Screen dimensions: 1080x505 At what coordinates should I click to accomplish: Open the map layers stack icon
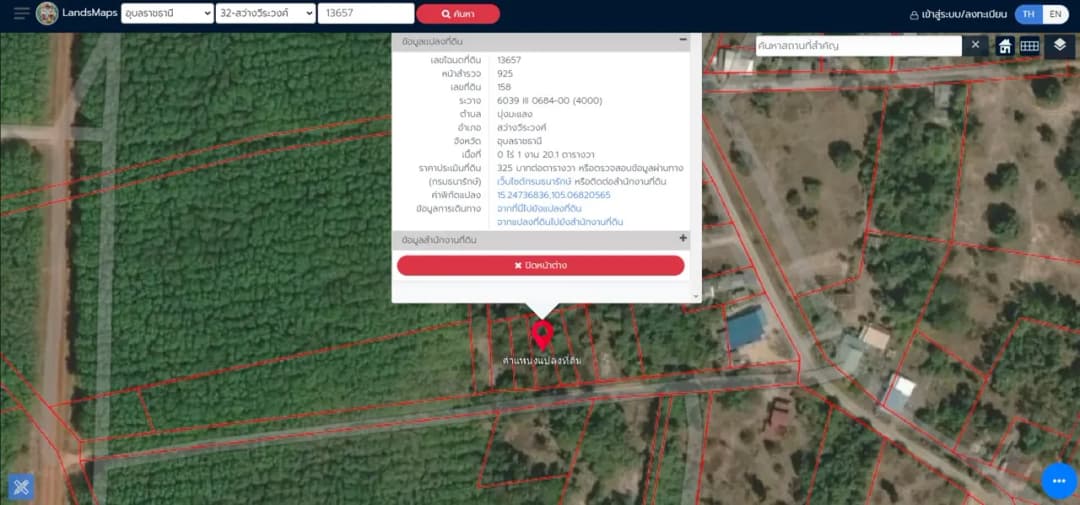[1059, 45]
